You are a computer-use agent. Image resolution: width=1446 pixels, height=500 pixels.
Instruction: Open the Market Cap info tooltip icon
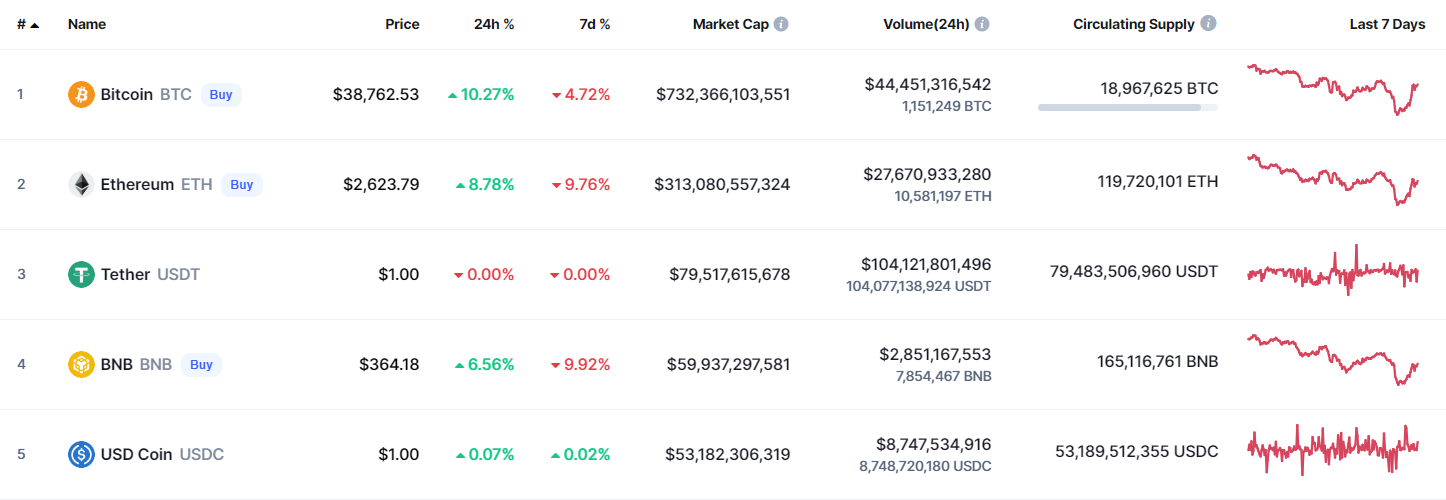[781, 24]
